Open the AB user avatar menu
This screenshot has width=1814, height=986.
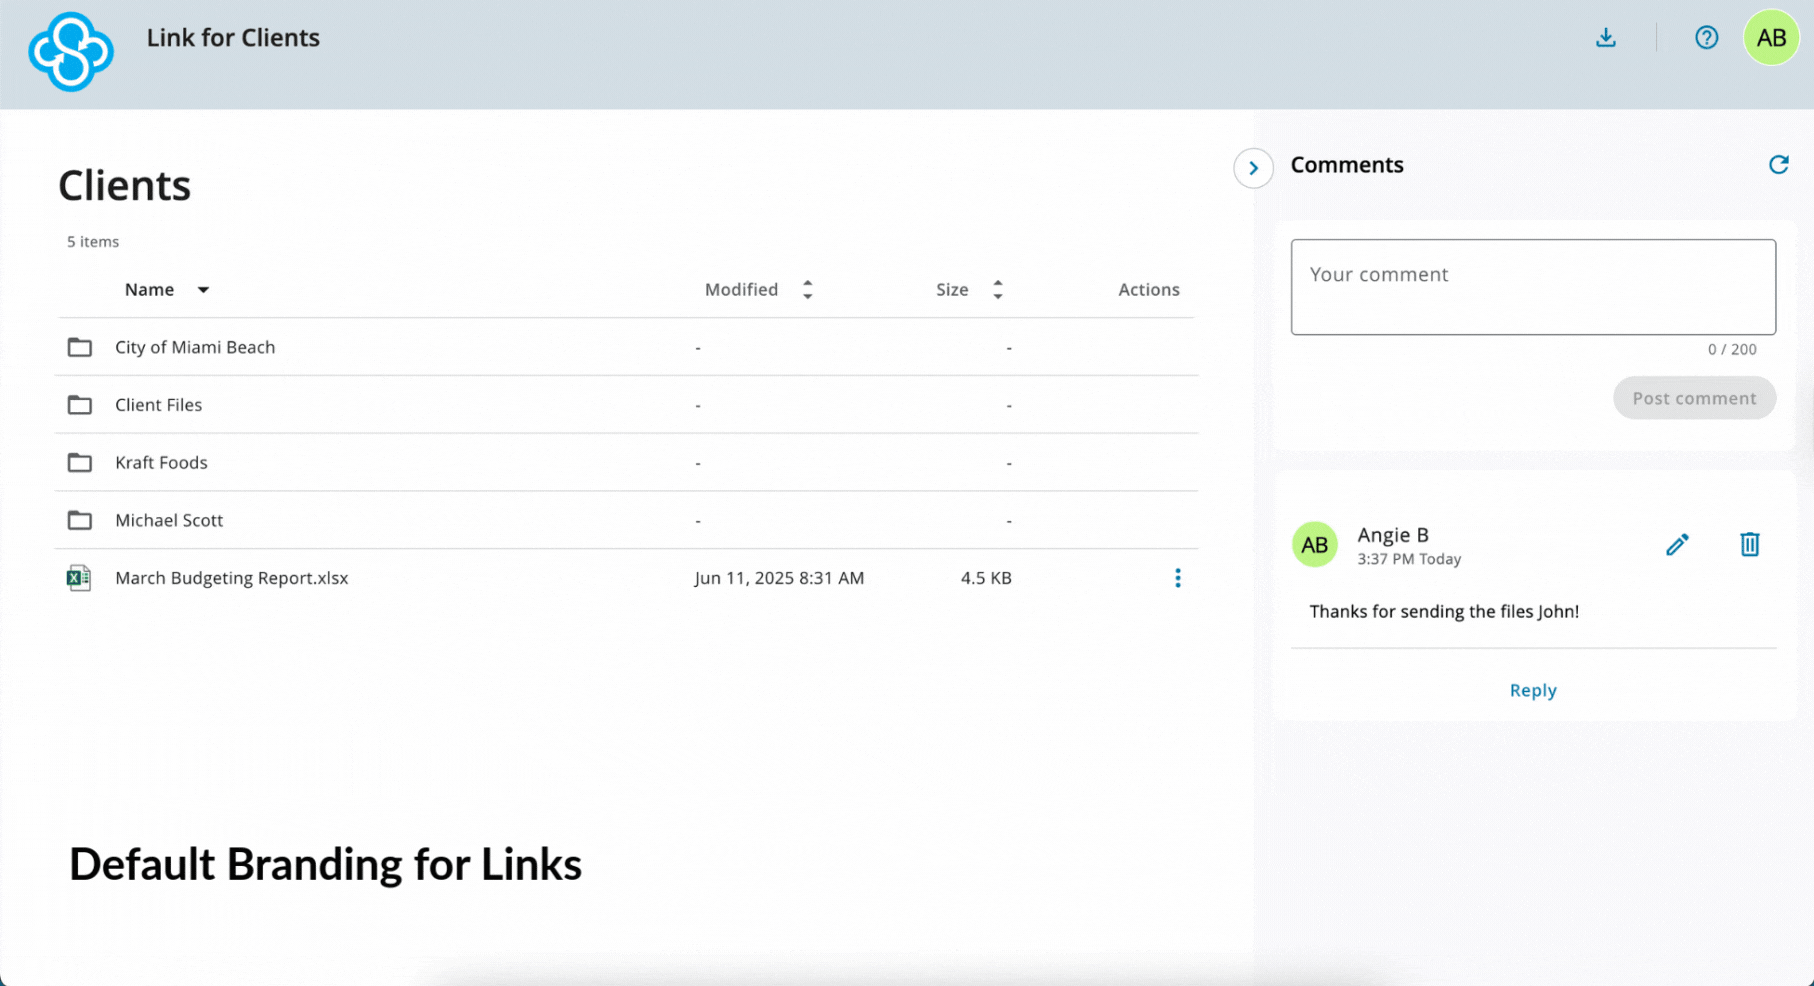(x=1770, y=38)
